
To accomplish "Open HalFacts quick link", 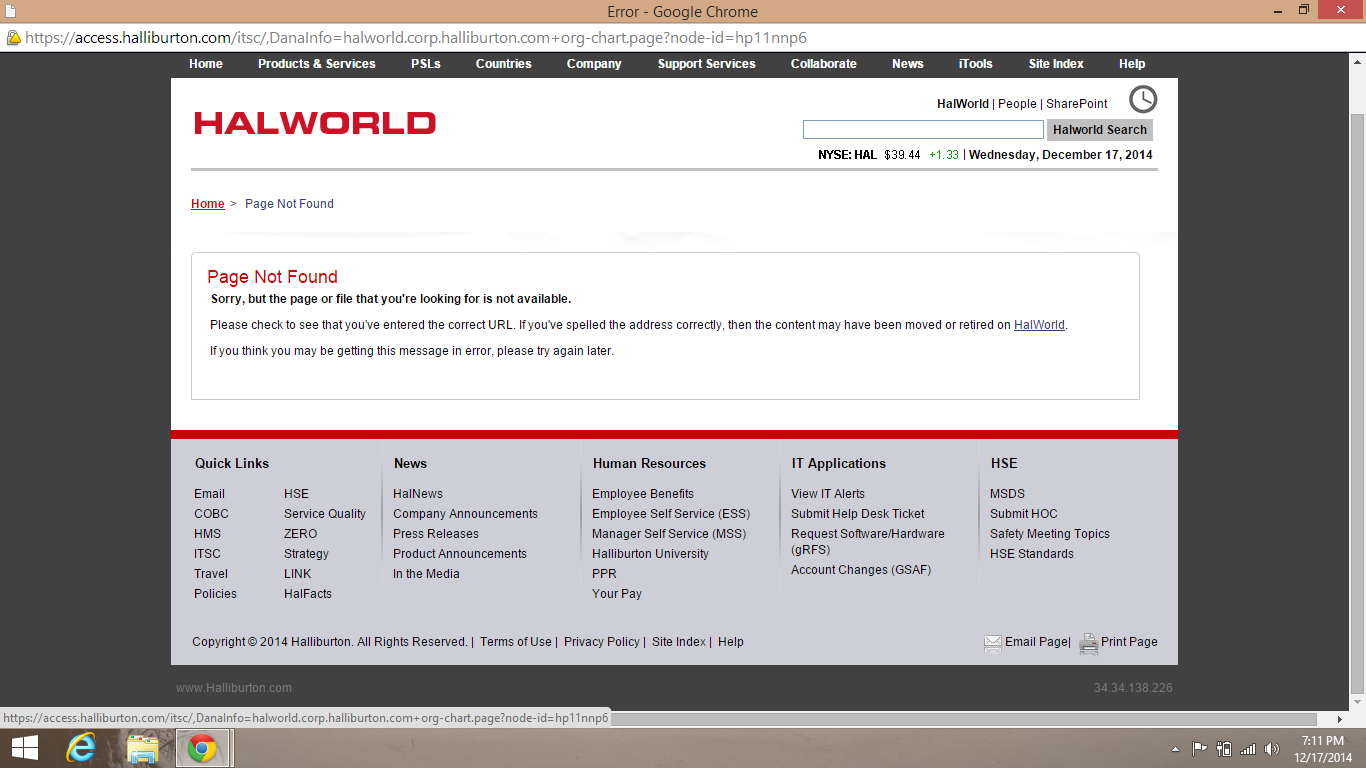I will [x=308, y=594].
